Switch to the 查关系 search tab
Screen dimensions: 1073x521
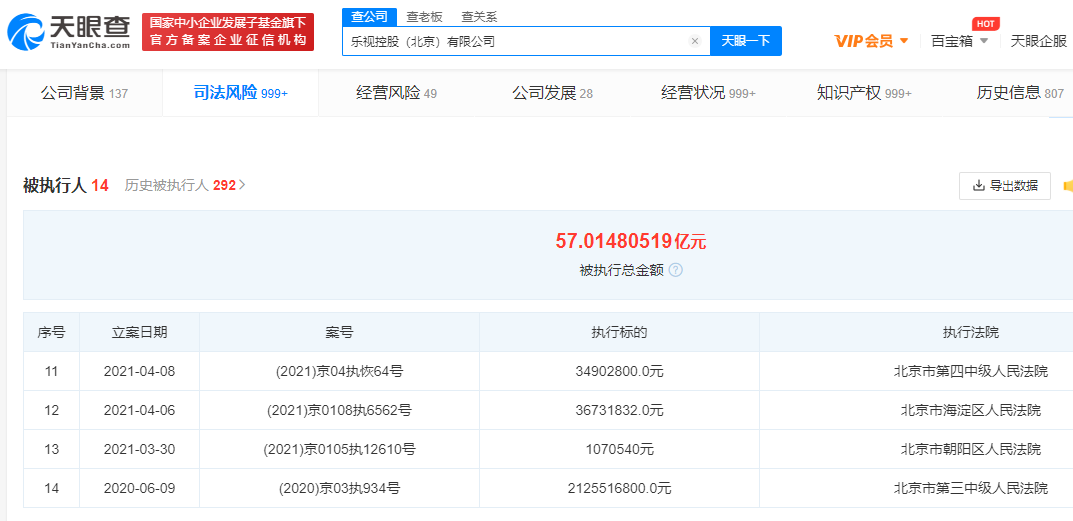click(480, 17)
